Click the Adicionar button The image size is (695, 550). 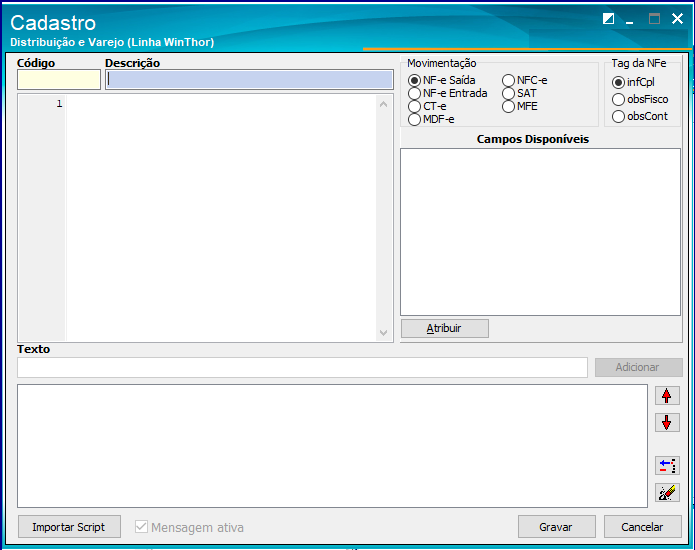pyautogui.click(x=638, y=367)
